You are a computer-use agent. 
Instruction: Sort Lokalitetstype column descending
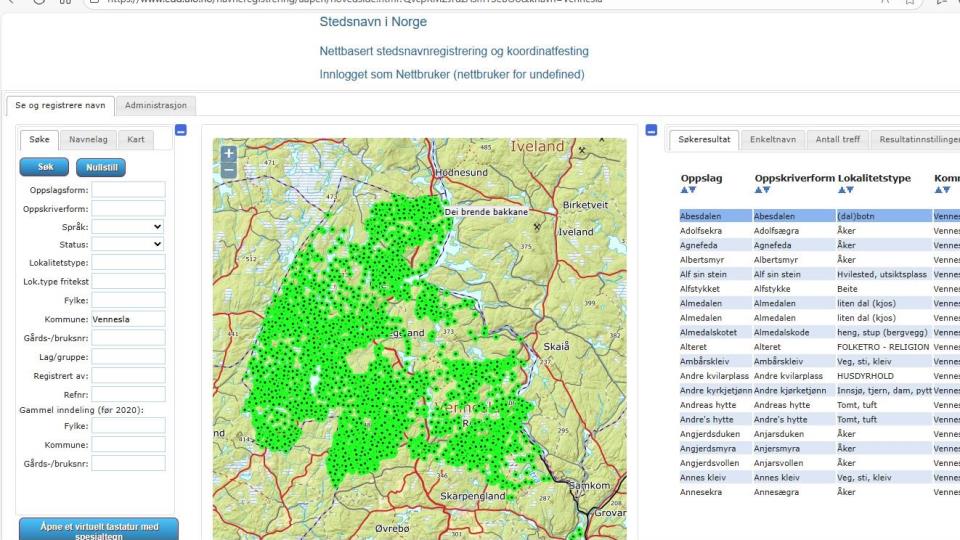click(850, 190)
